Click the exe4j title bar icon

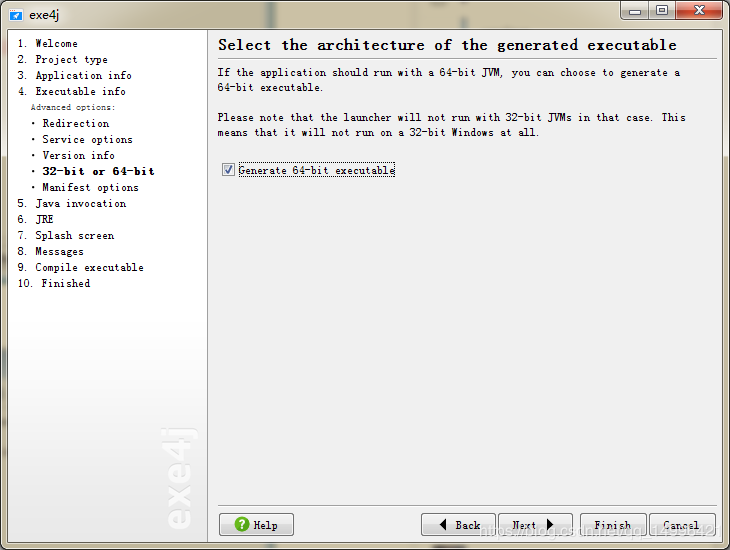tap(14, 12)
